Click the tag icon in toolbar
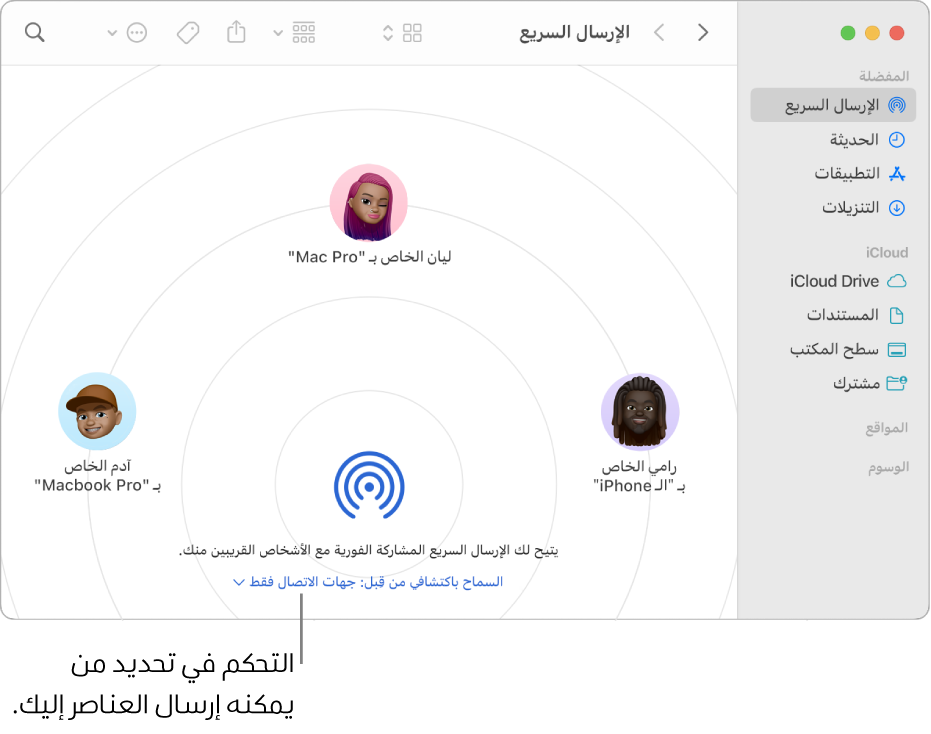 click(x=188, y=33)
